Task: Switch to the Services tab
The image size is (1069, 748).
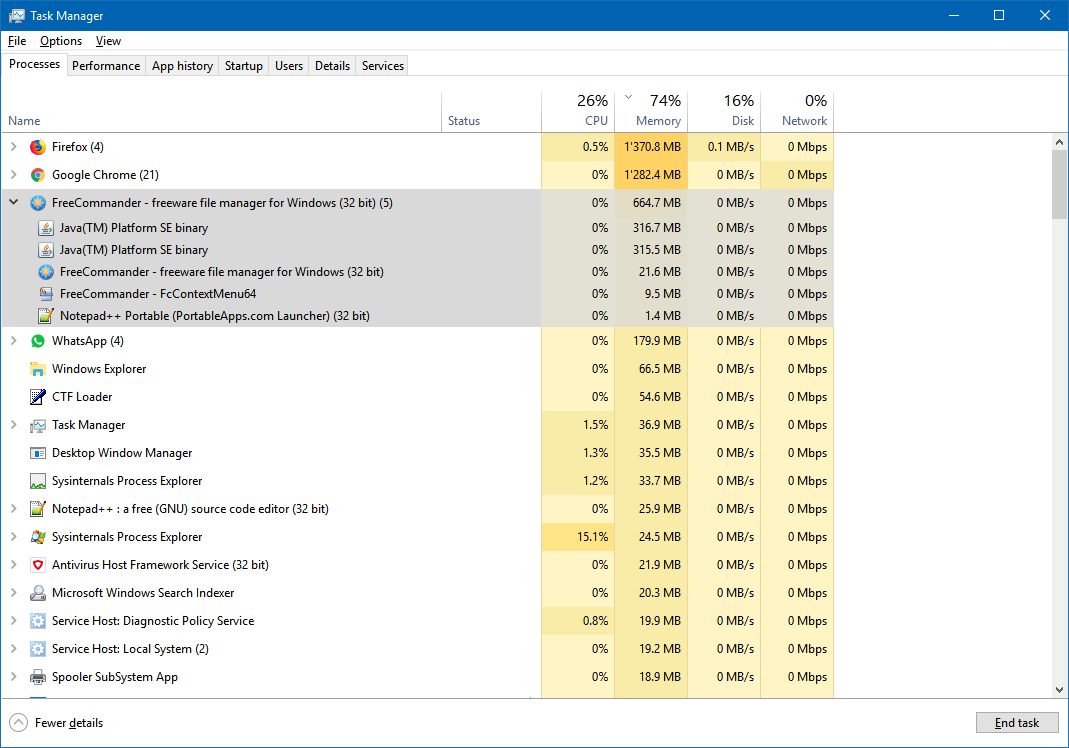Action: [x=382, y=65]
